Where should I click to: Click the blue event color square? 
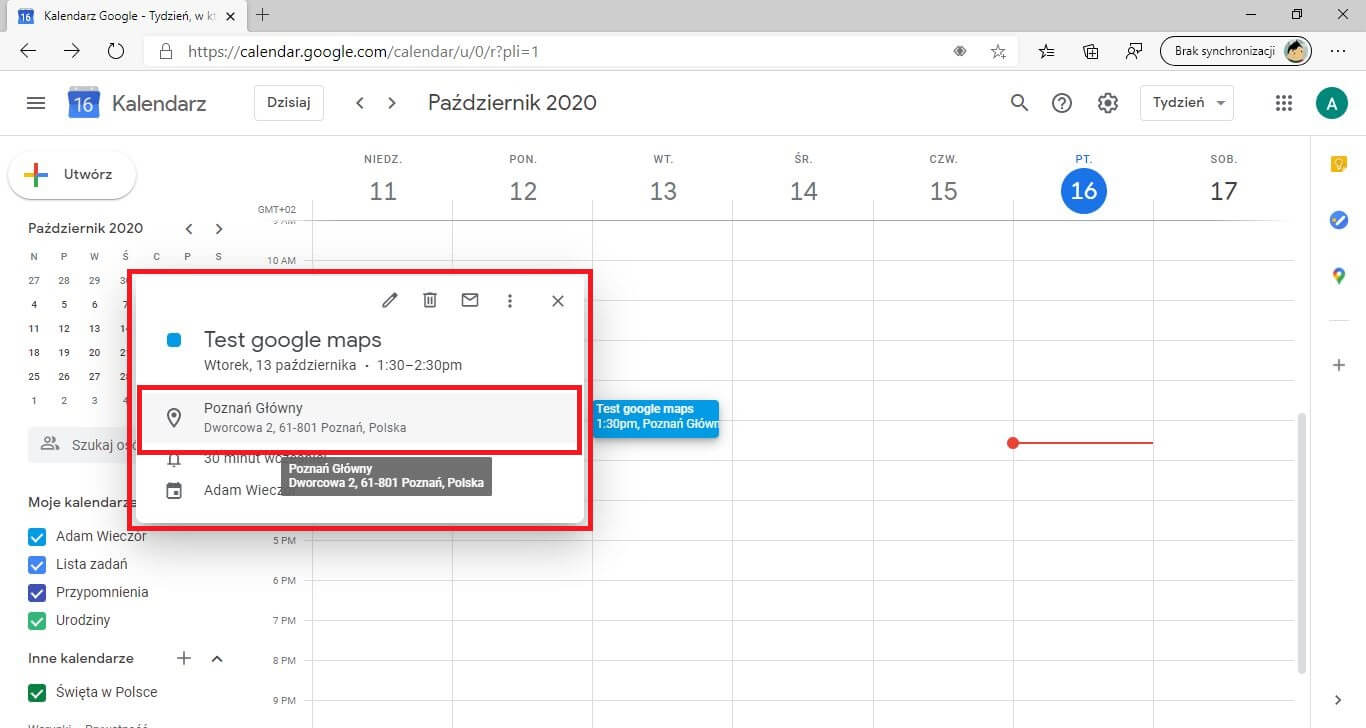174,341
